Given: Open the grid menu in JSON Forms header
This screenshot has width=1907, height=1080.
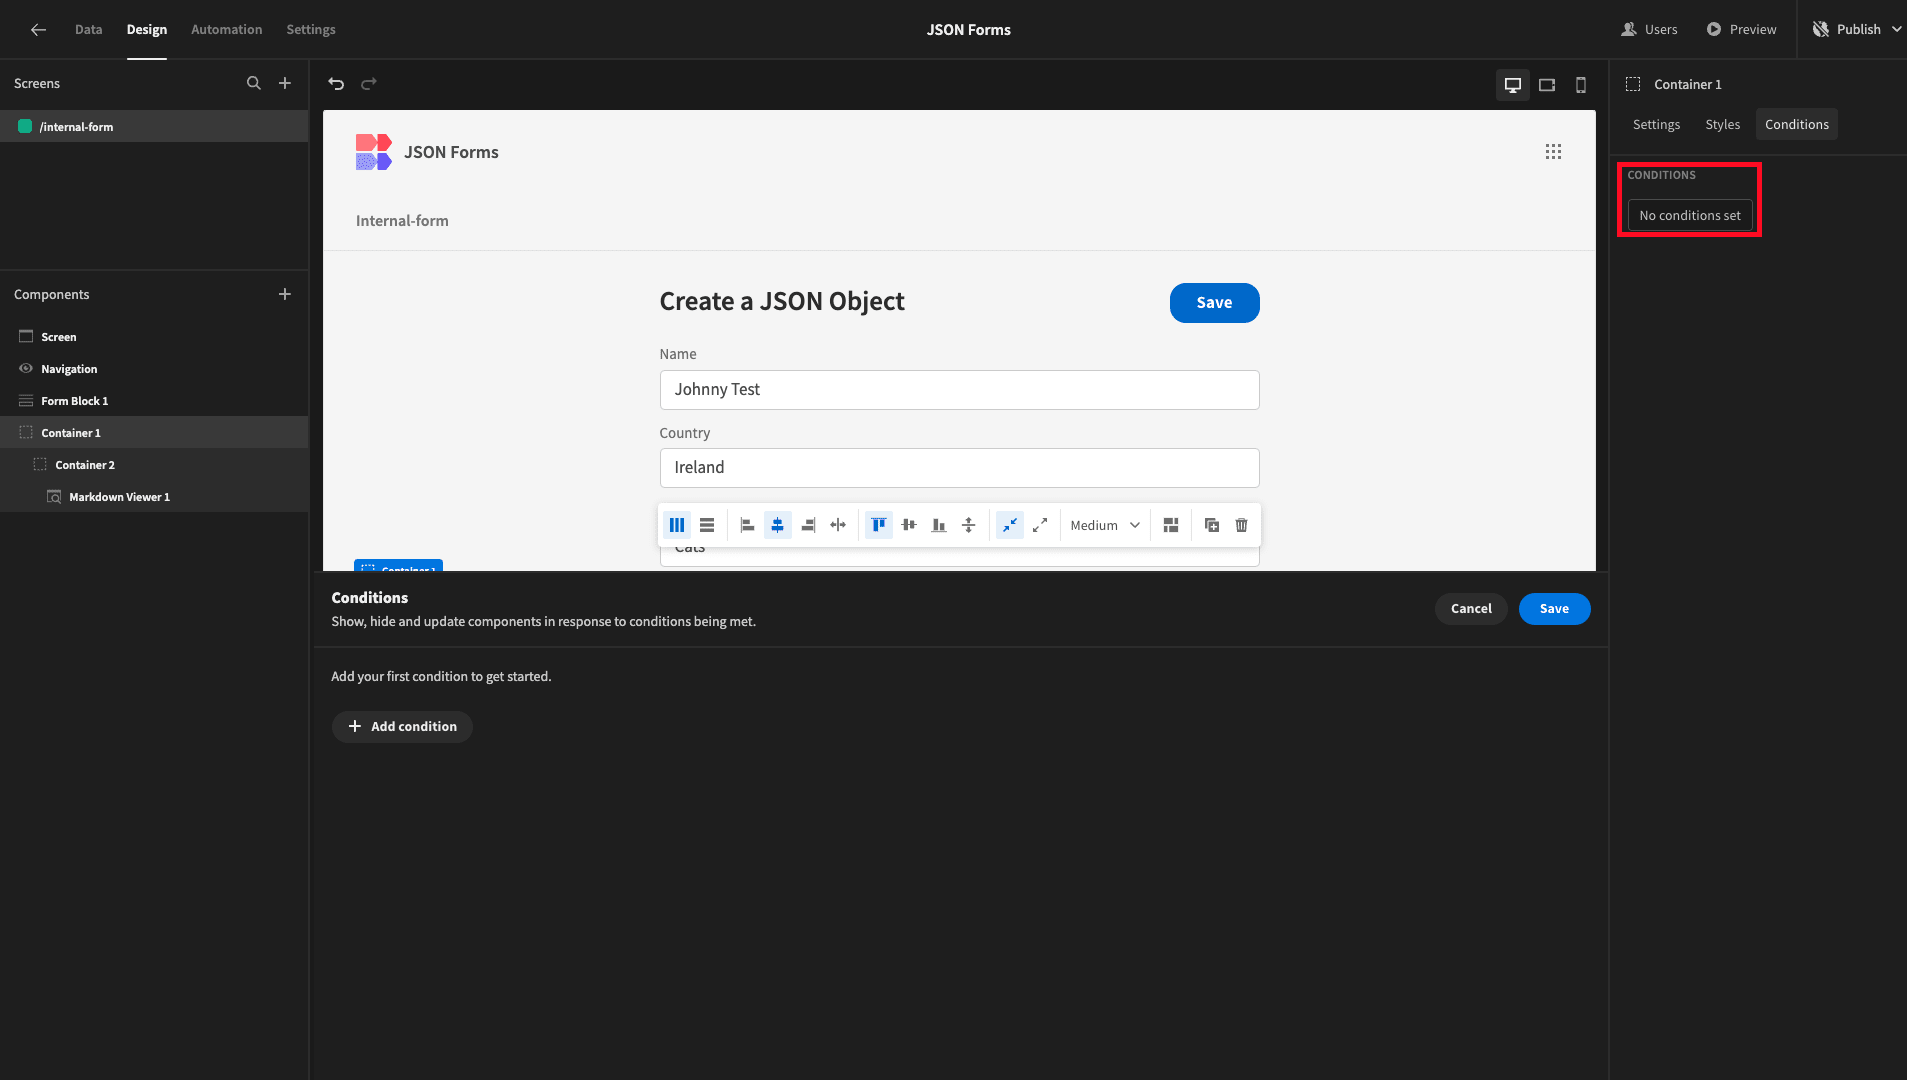Looking at the screenshot, I should 1553,152.
